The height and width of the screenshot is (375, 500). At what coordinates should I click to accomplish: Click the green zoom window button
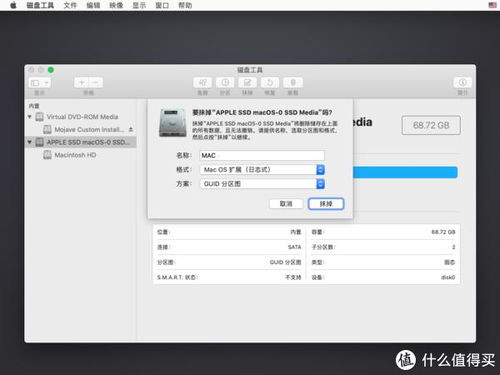[51, 70]
